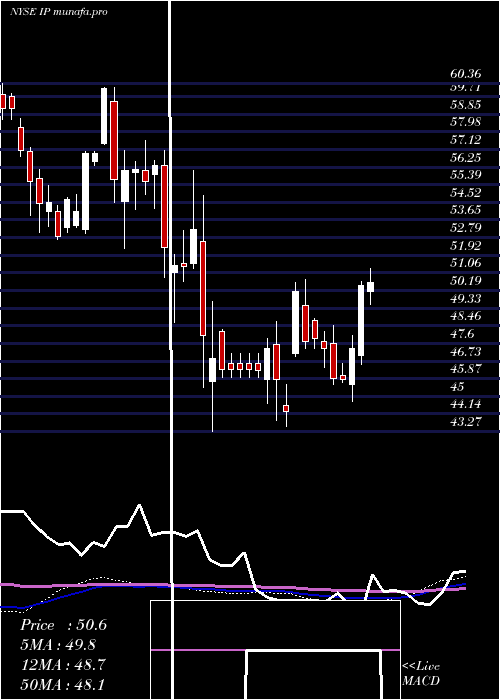500x700 pixels.
Task: Select the 47.6 price axis label
Action: [x=462, y=333]
